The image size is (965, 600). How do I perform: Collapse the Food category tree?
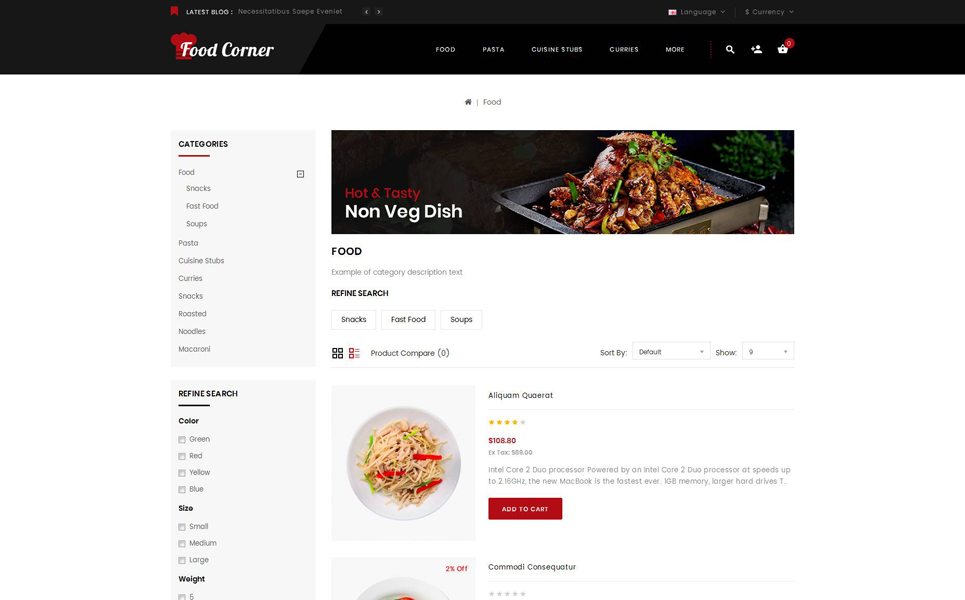[x=300, y=174]
